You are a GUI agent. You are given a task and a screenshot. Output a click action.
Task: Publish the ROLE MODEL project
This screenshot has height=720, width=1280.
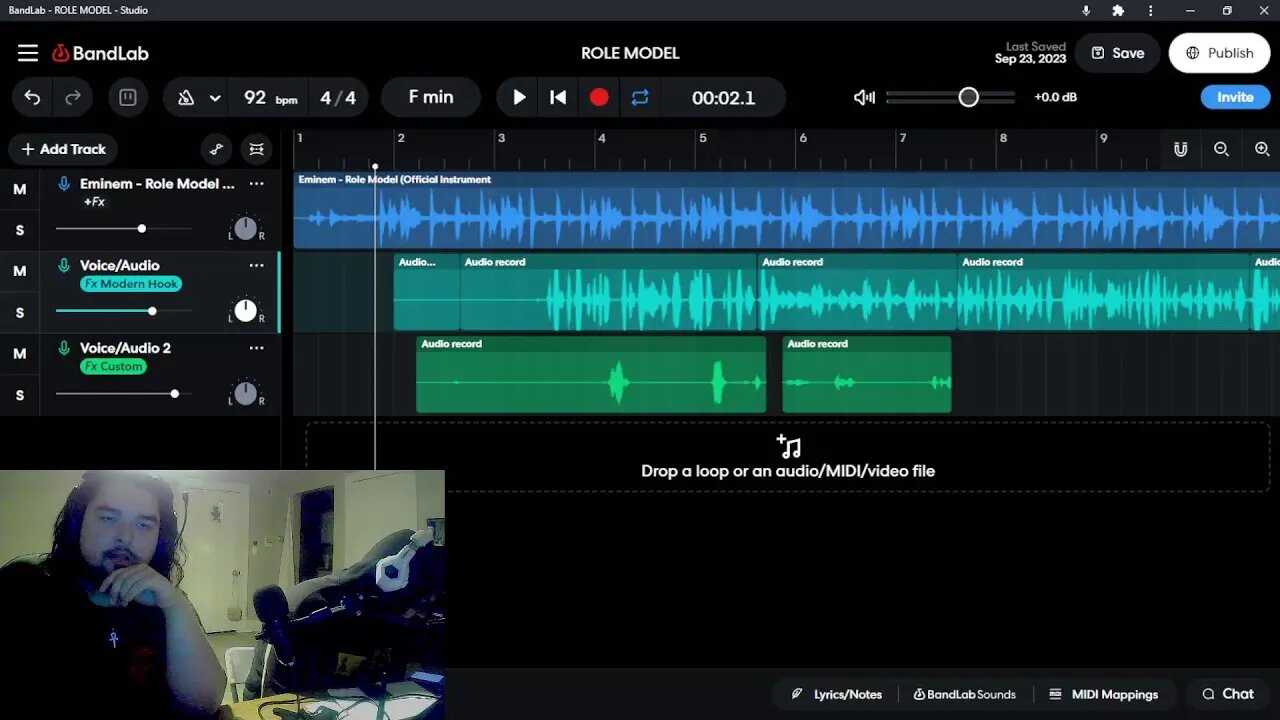pyautogui.click(x=1219, y=53)
